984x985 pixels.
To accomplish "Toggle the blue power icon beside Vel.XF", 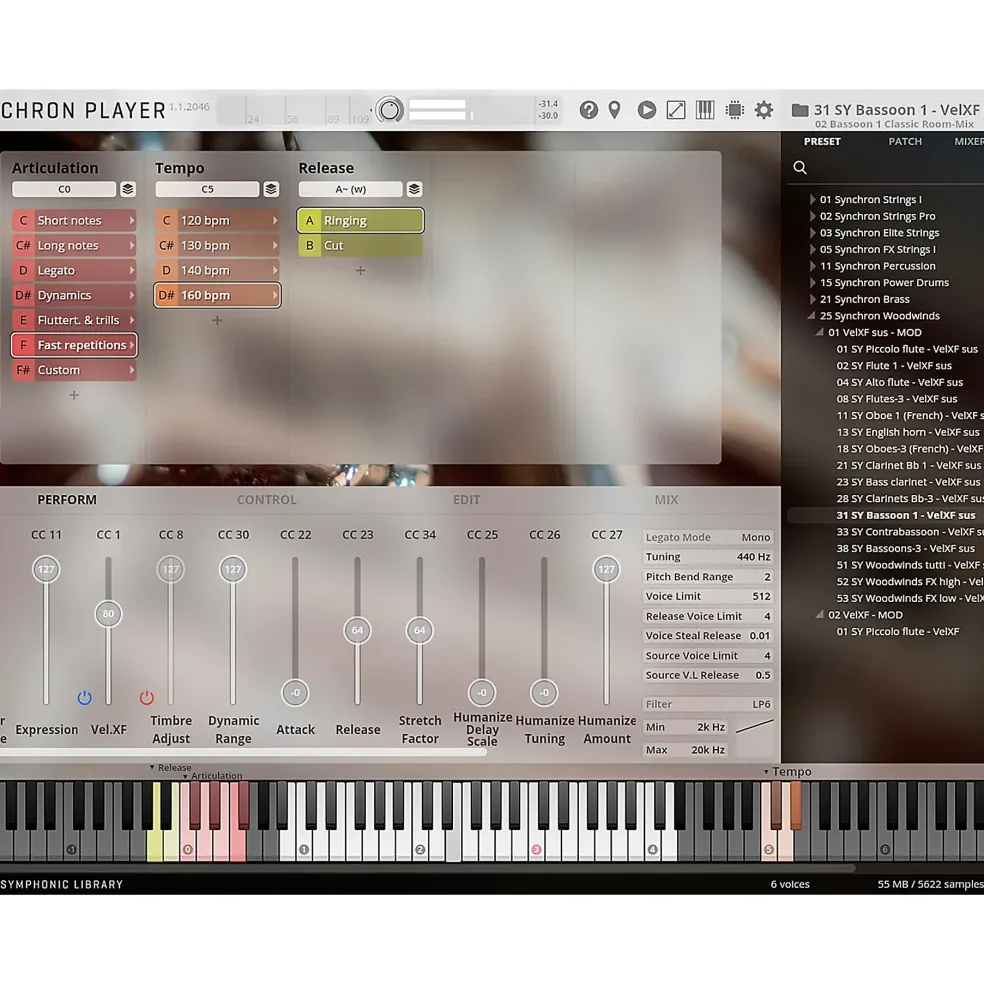I will click(84, 697).
